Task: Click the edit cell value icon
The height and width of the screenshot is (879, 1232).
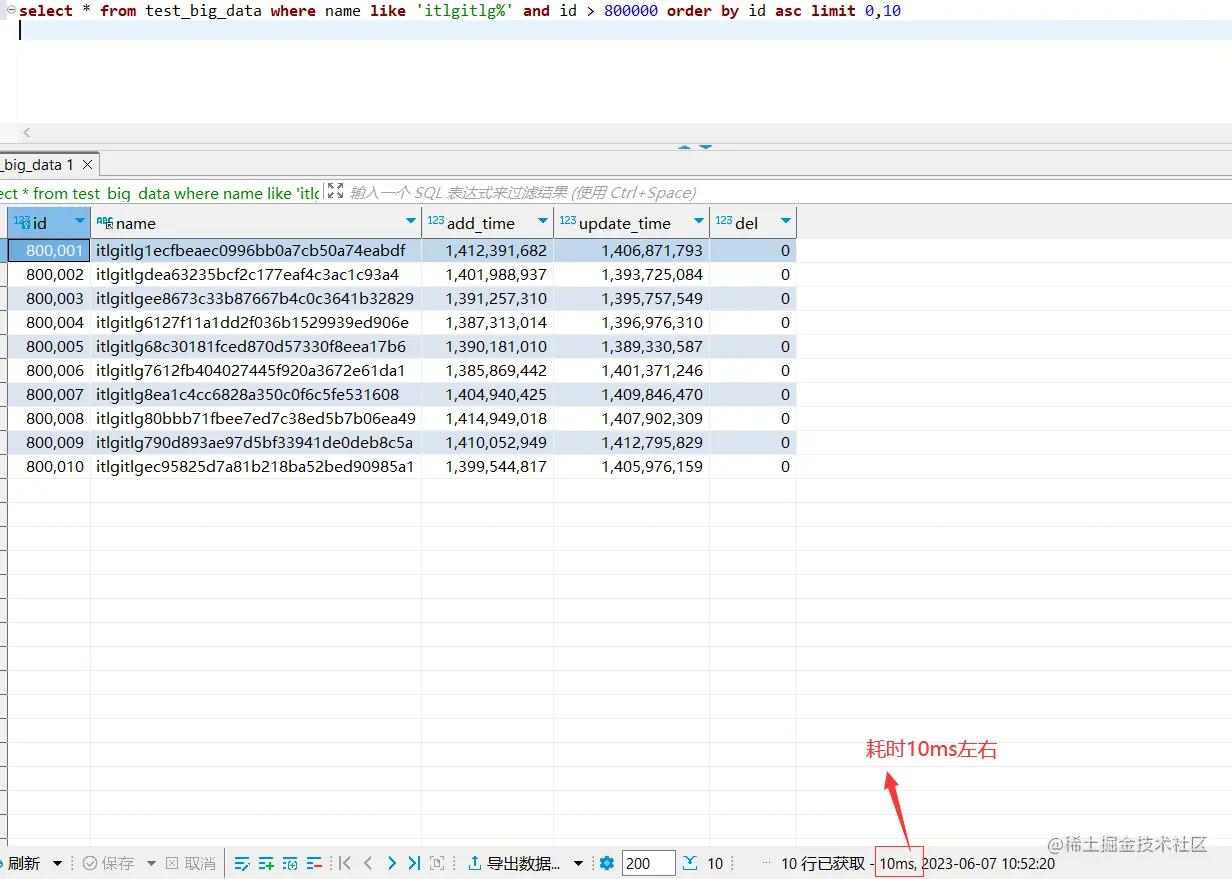Action: point(242,863)
